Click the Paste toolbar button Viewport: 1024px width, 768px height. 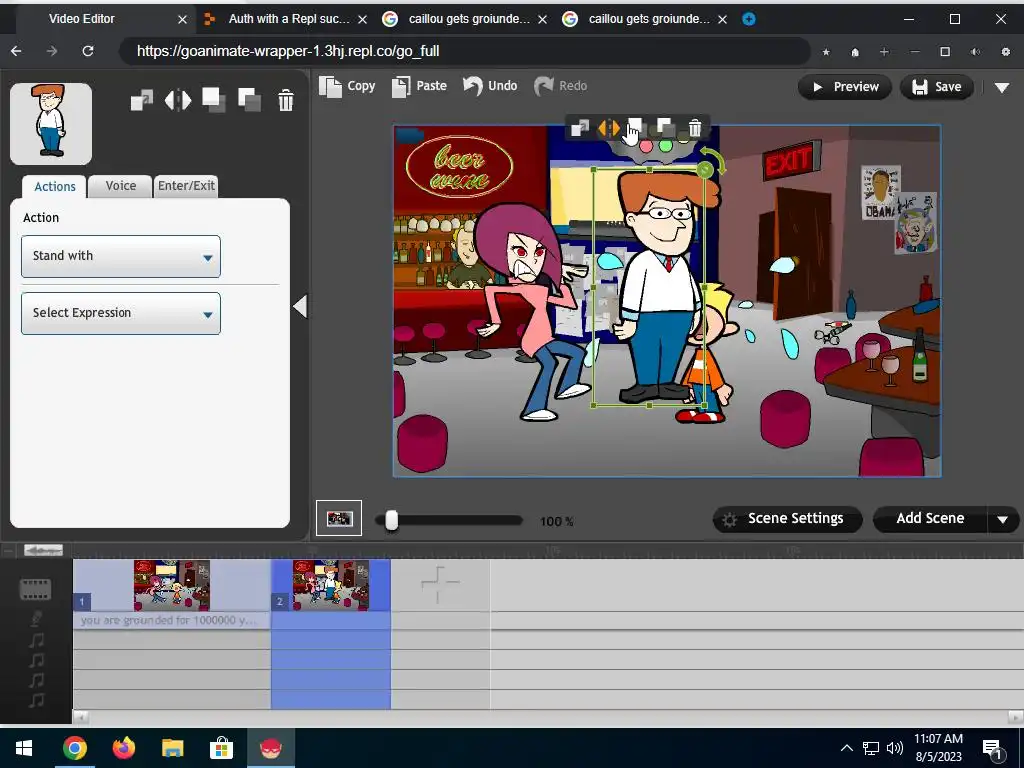[x=419, y=86]
